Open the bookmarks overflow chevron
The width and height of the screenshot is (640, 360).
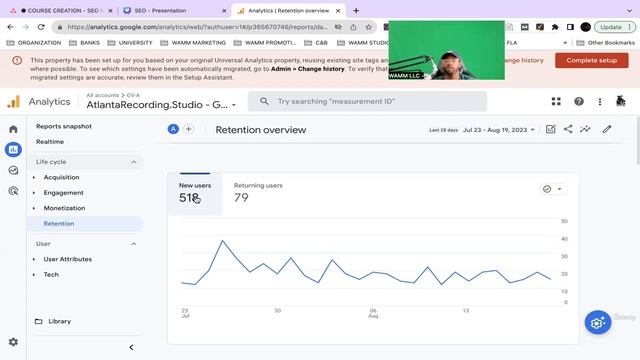(565, 42)
